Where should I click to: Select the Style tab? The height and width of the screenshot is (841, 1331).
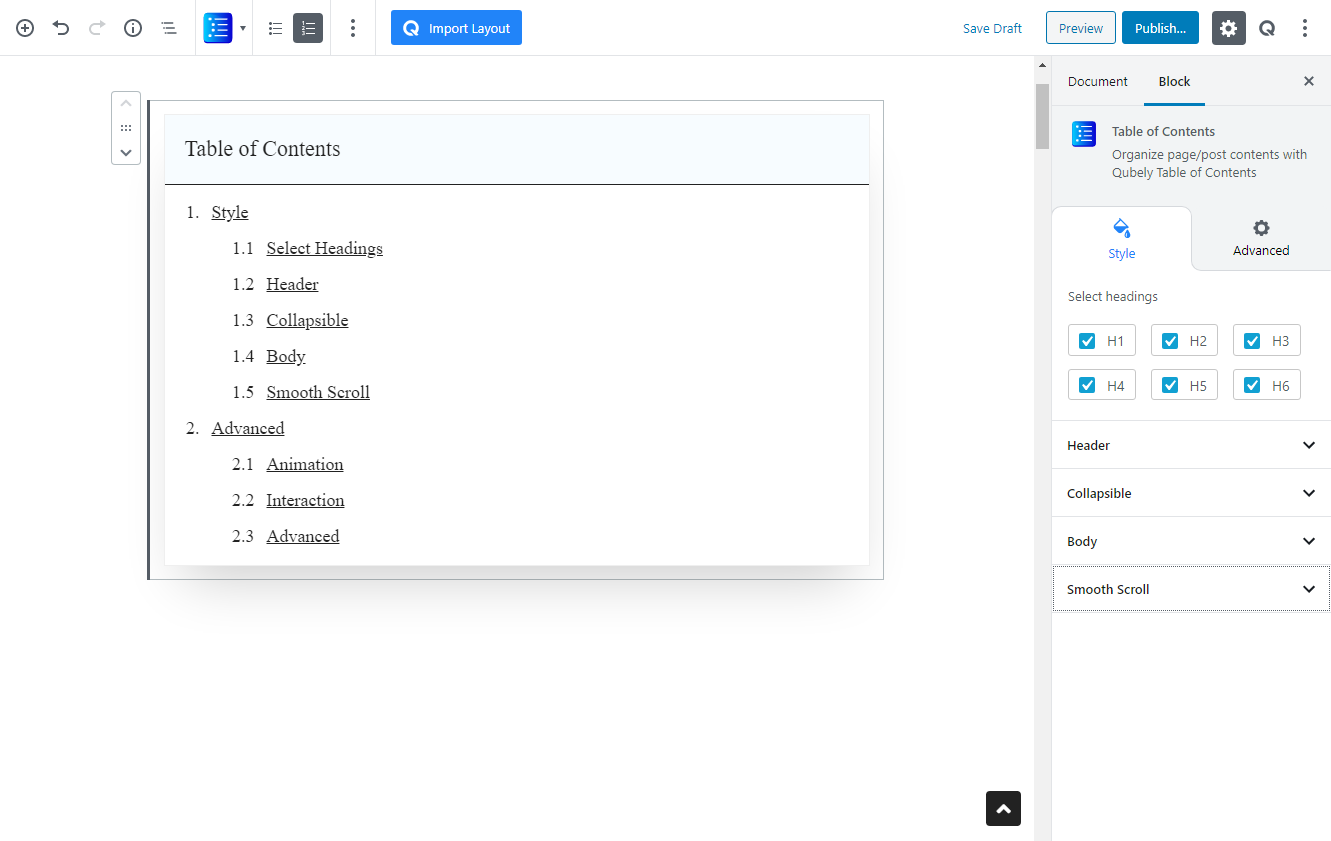pyautogui.click(x=1121, y=238)
